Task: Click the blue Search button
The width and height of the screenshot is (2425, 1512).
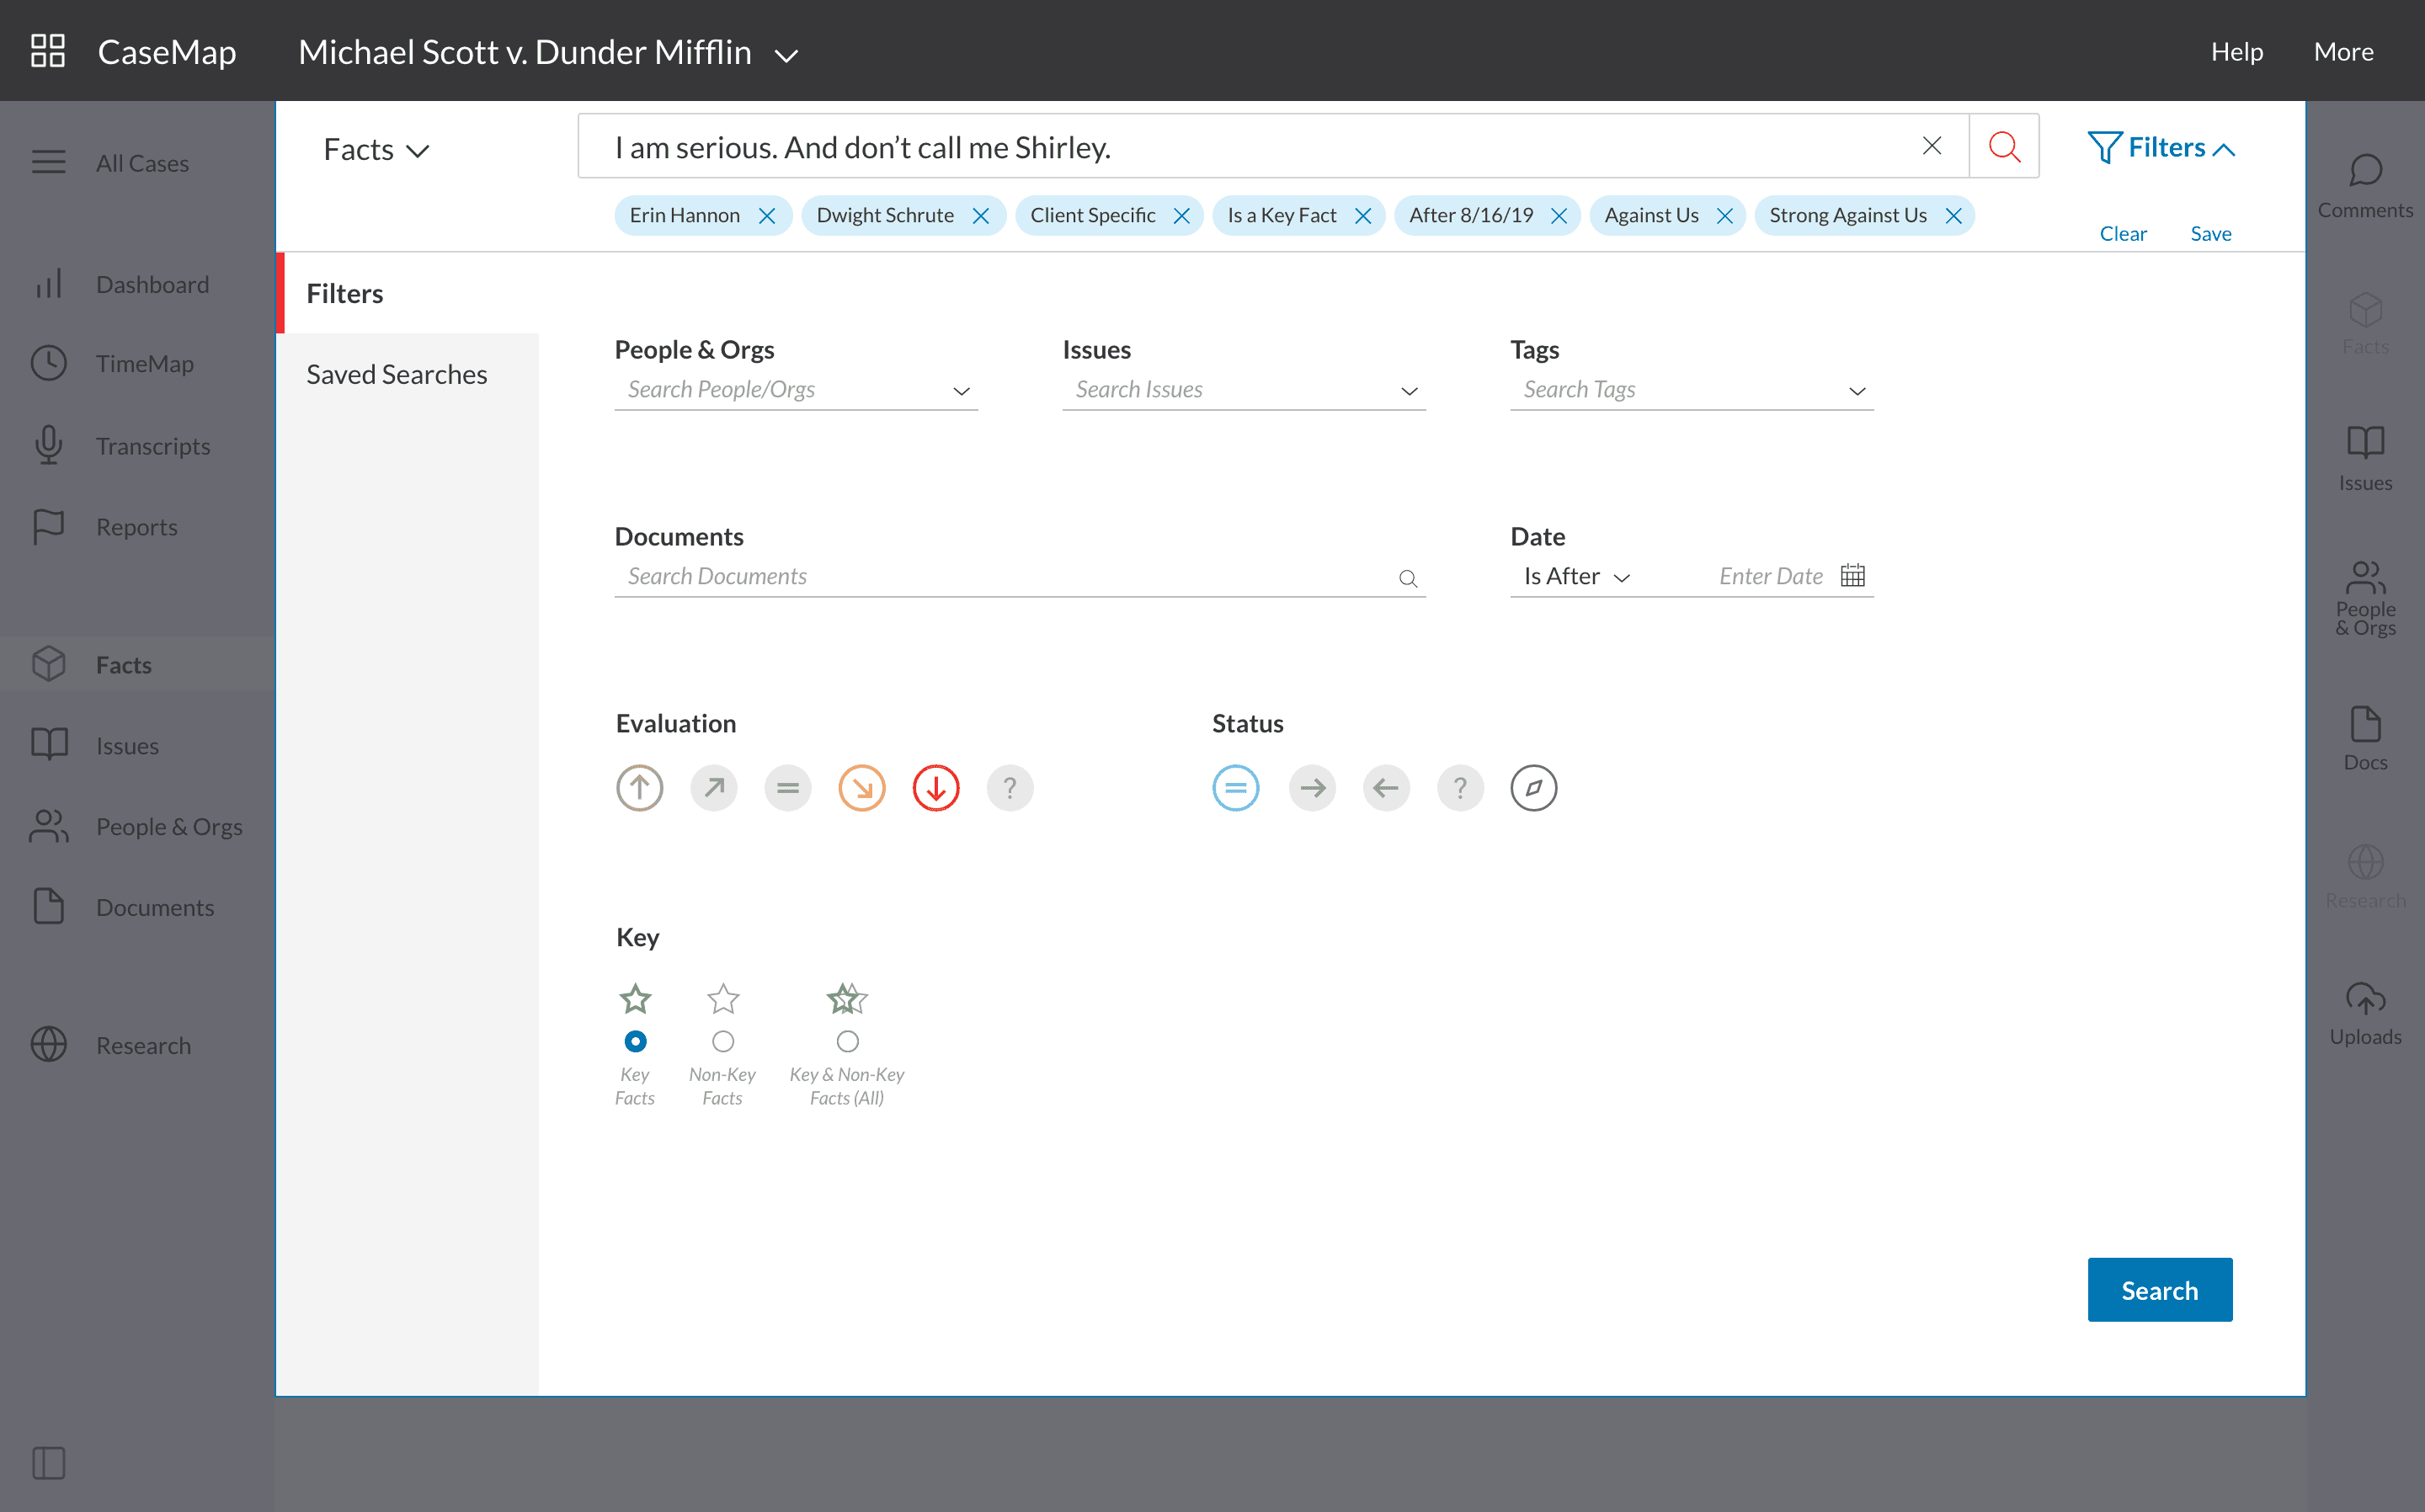Action: coord(2159,1290)
